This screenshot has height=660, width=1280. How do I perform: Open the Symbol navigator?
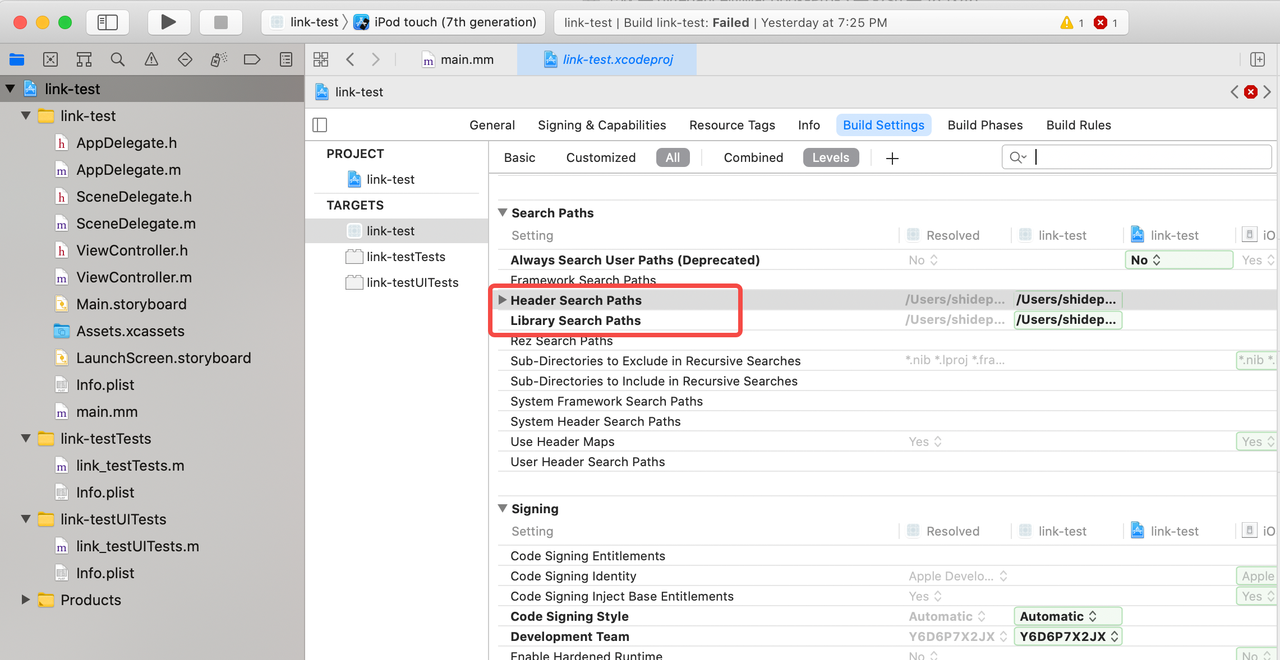click(84, 59)
